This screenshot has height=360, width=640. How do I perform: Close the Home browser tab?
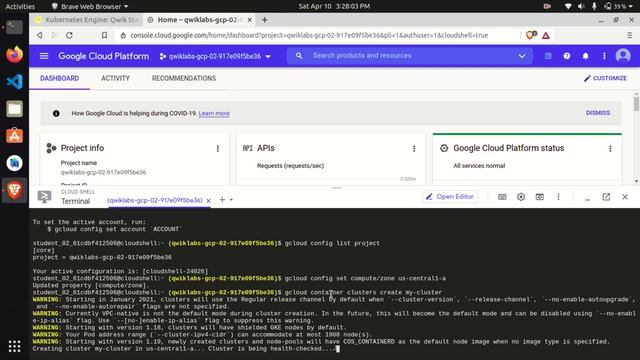tap(249, 20)
